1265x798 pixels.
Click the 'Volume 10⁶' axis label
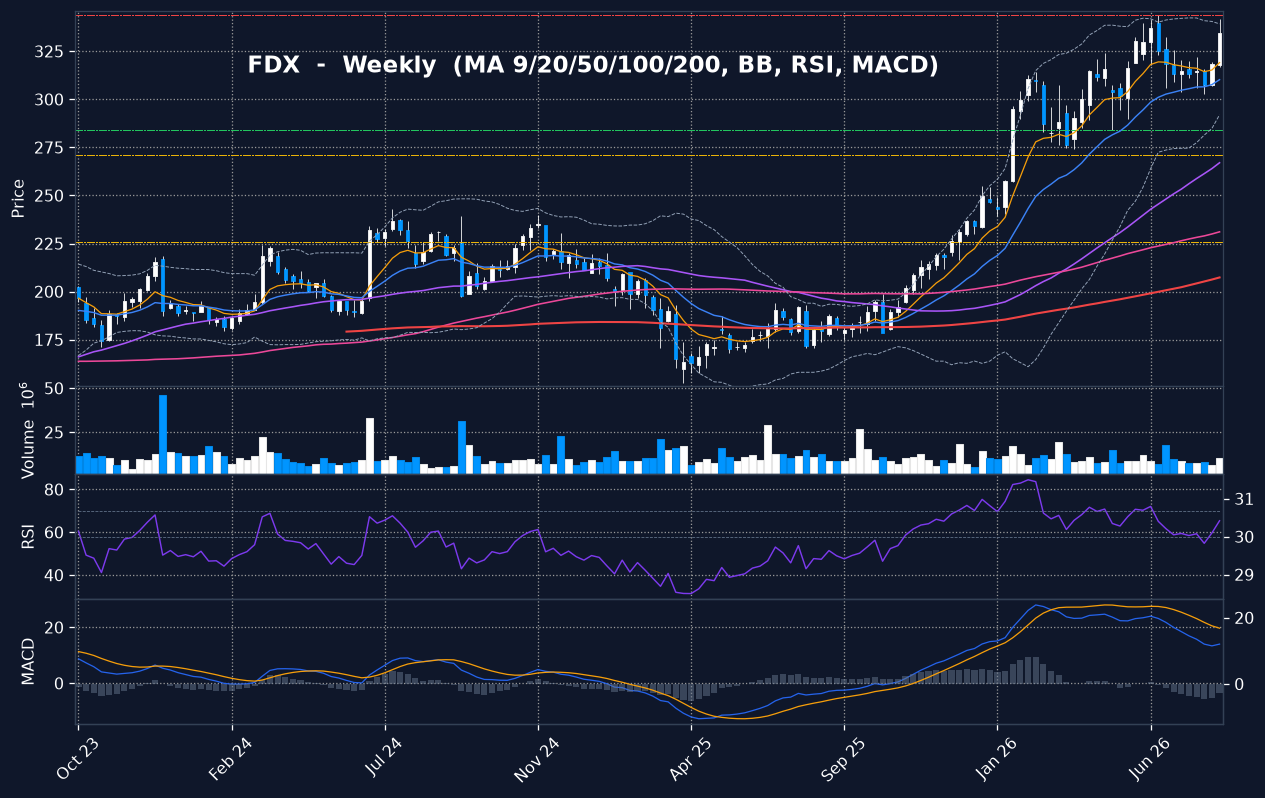[x=27, y=432]
